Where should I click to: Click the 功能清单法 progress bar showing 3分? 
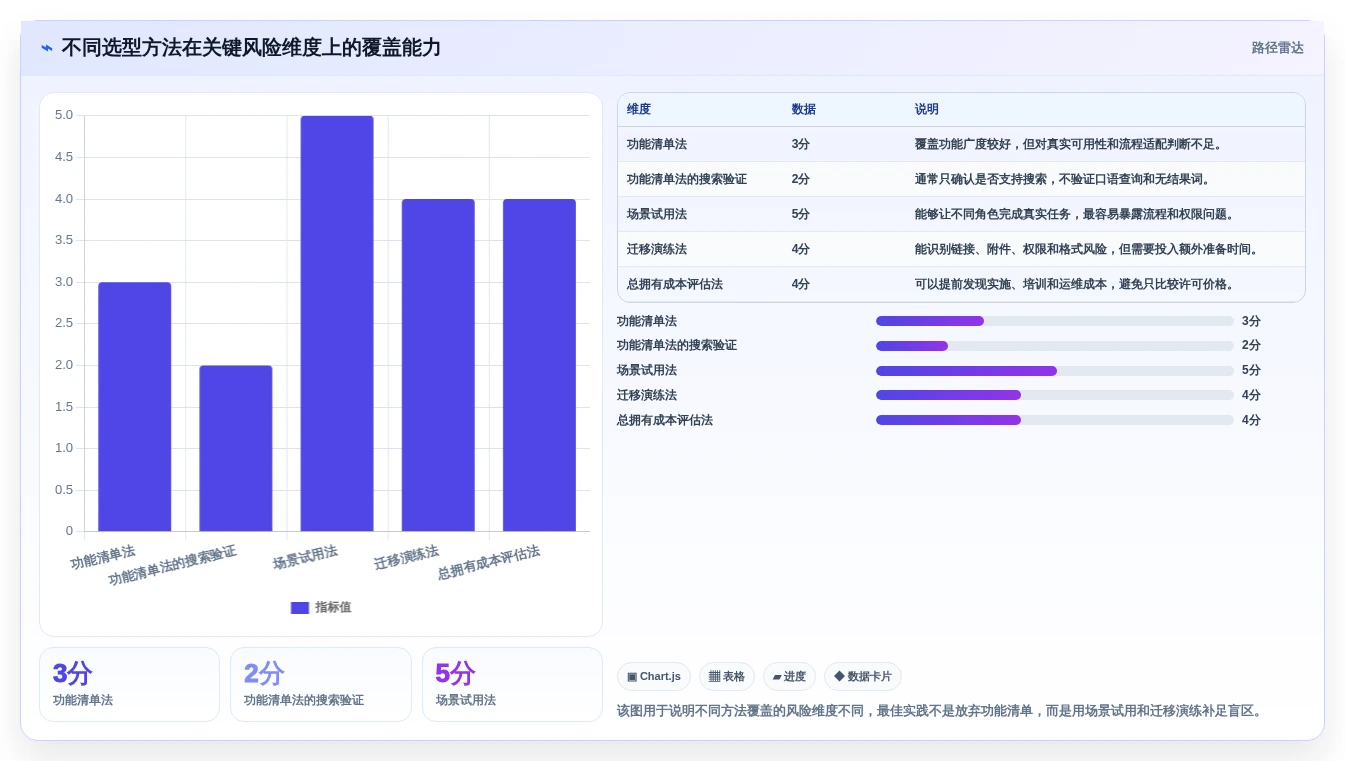[x=1055, y=321]
